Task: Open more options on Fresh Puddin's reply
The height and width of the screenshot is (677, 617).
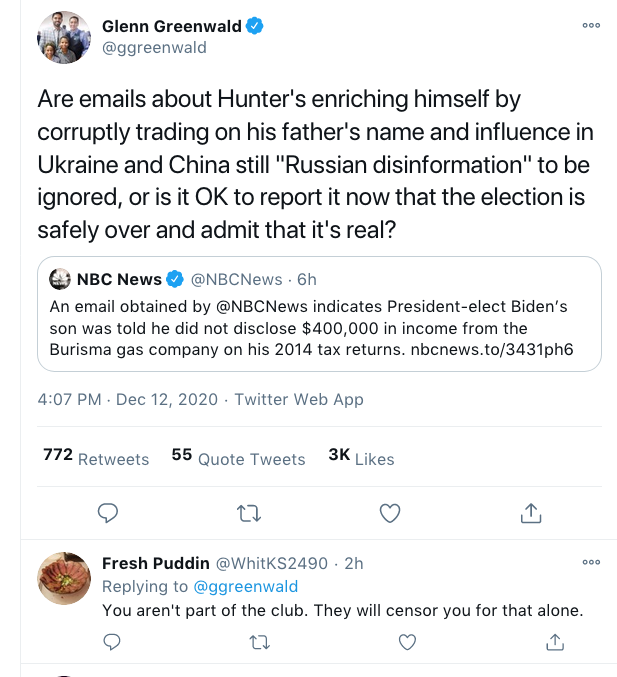Action: pyautogui.click(x=591, y=563)
